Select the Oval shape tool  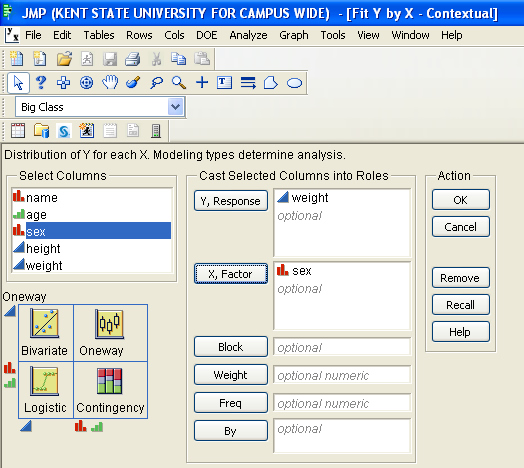294,83
